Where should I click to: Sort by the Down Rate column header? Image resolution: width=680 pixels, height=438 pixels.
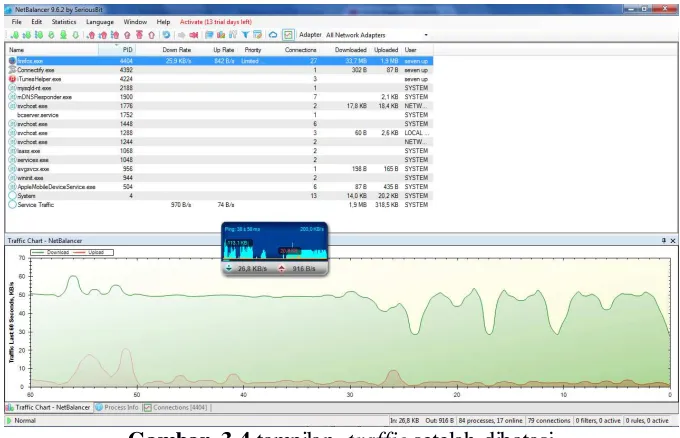[x=163, y=50]
